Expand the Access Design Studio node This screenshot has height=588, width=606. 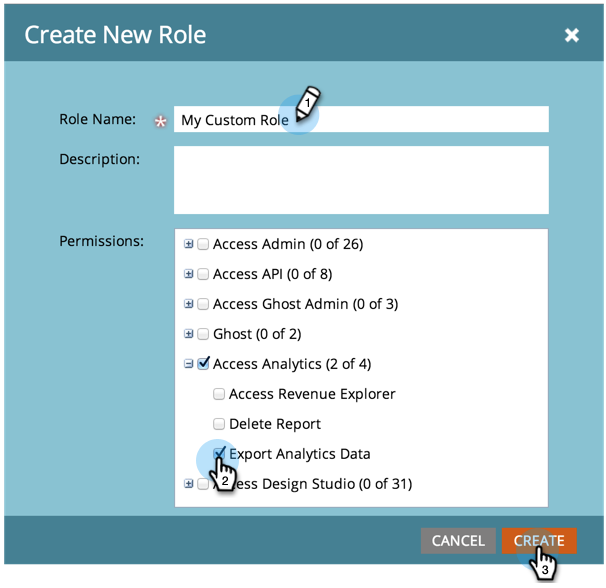[x=189, y=484]
